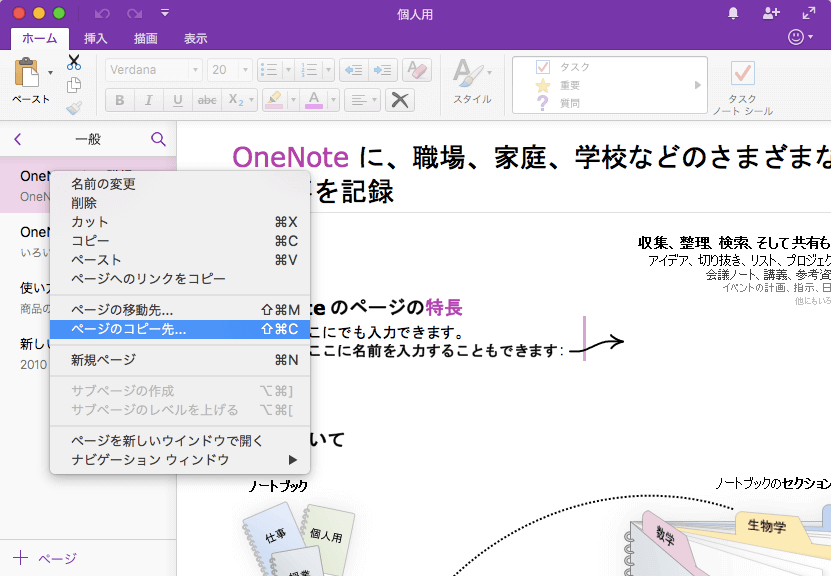Choose ページを新しいウインドウで開く menu item
The image size is (831, 576).
[180, 441]
